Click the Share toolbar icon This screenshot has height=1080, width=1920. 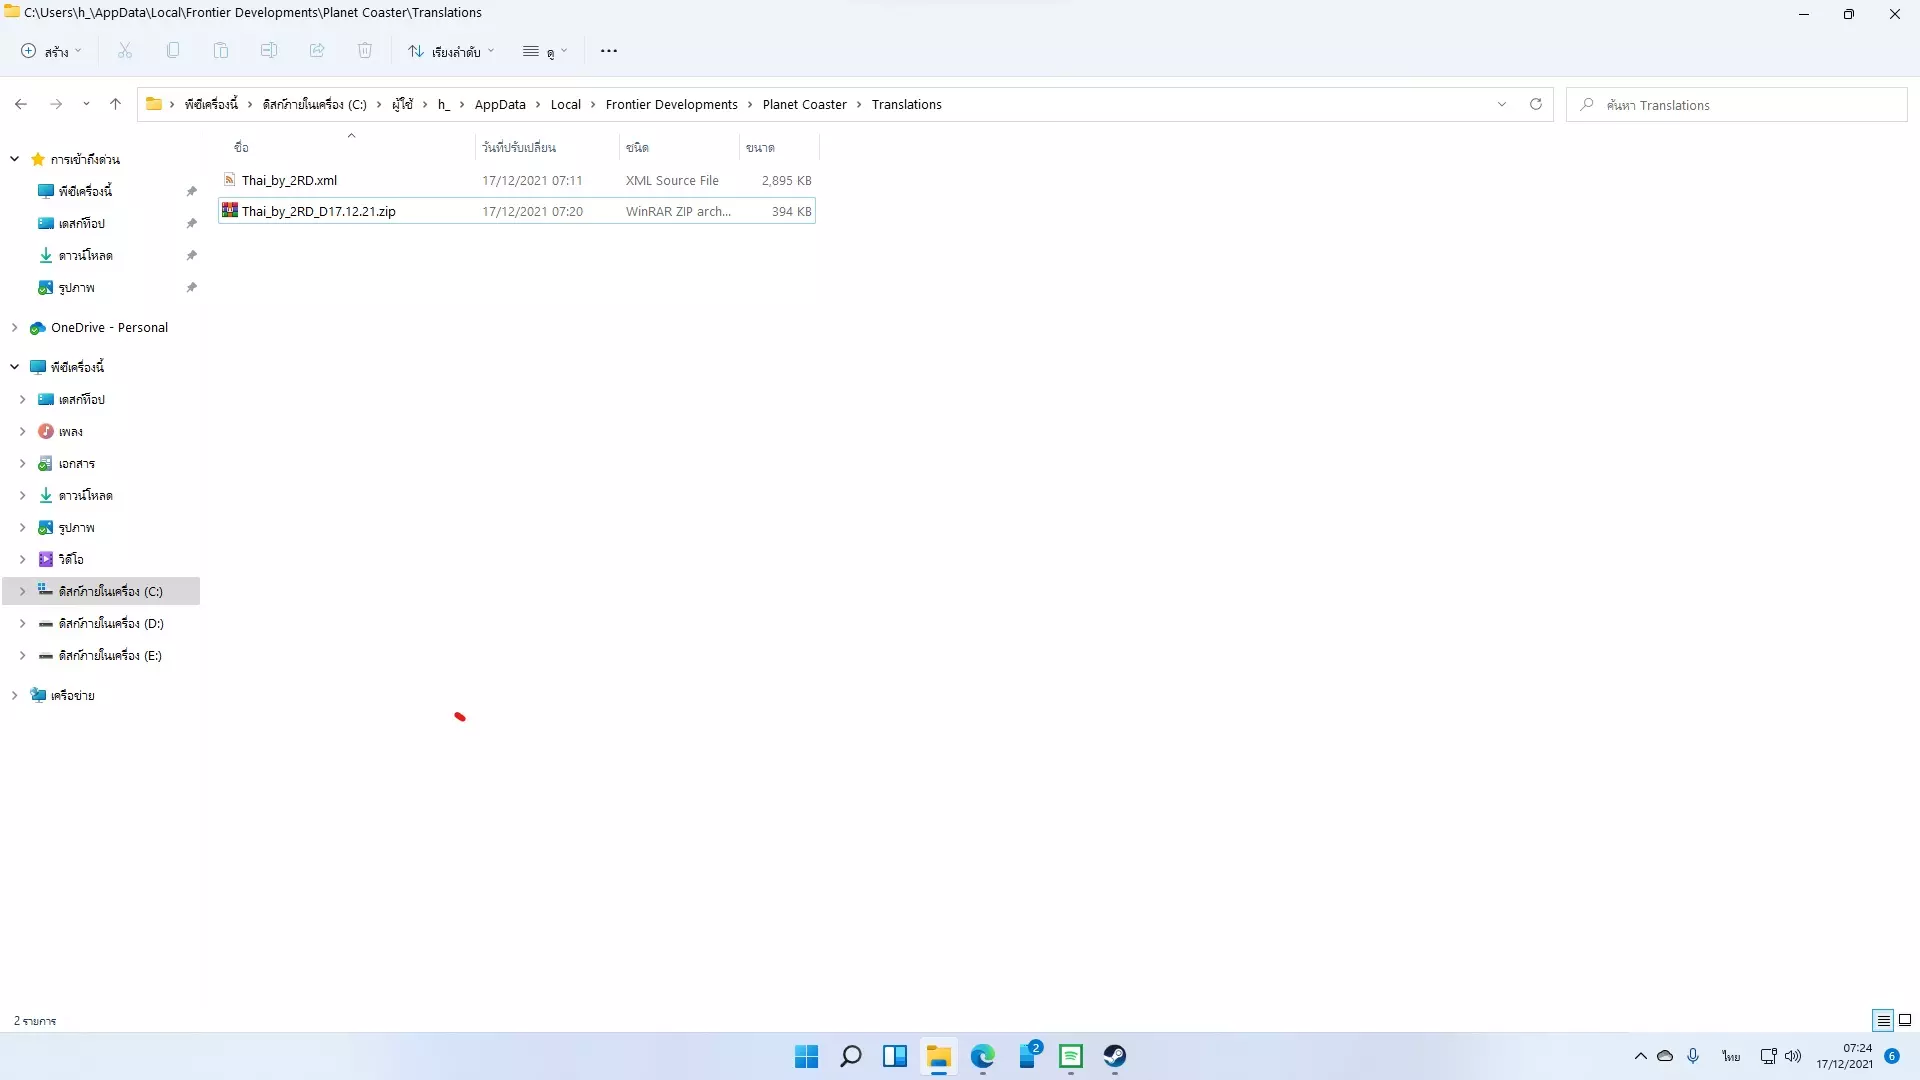(317, 51)
